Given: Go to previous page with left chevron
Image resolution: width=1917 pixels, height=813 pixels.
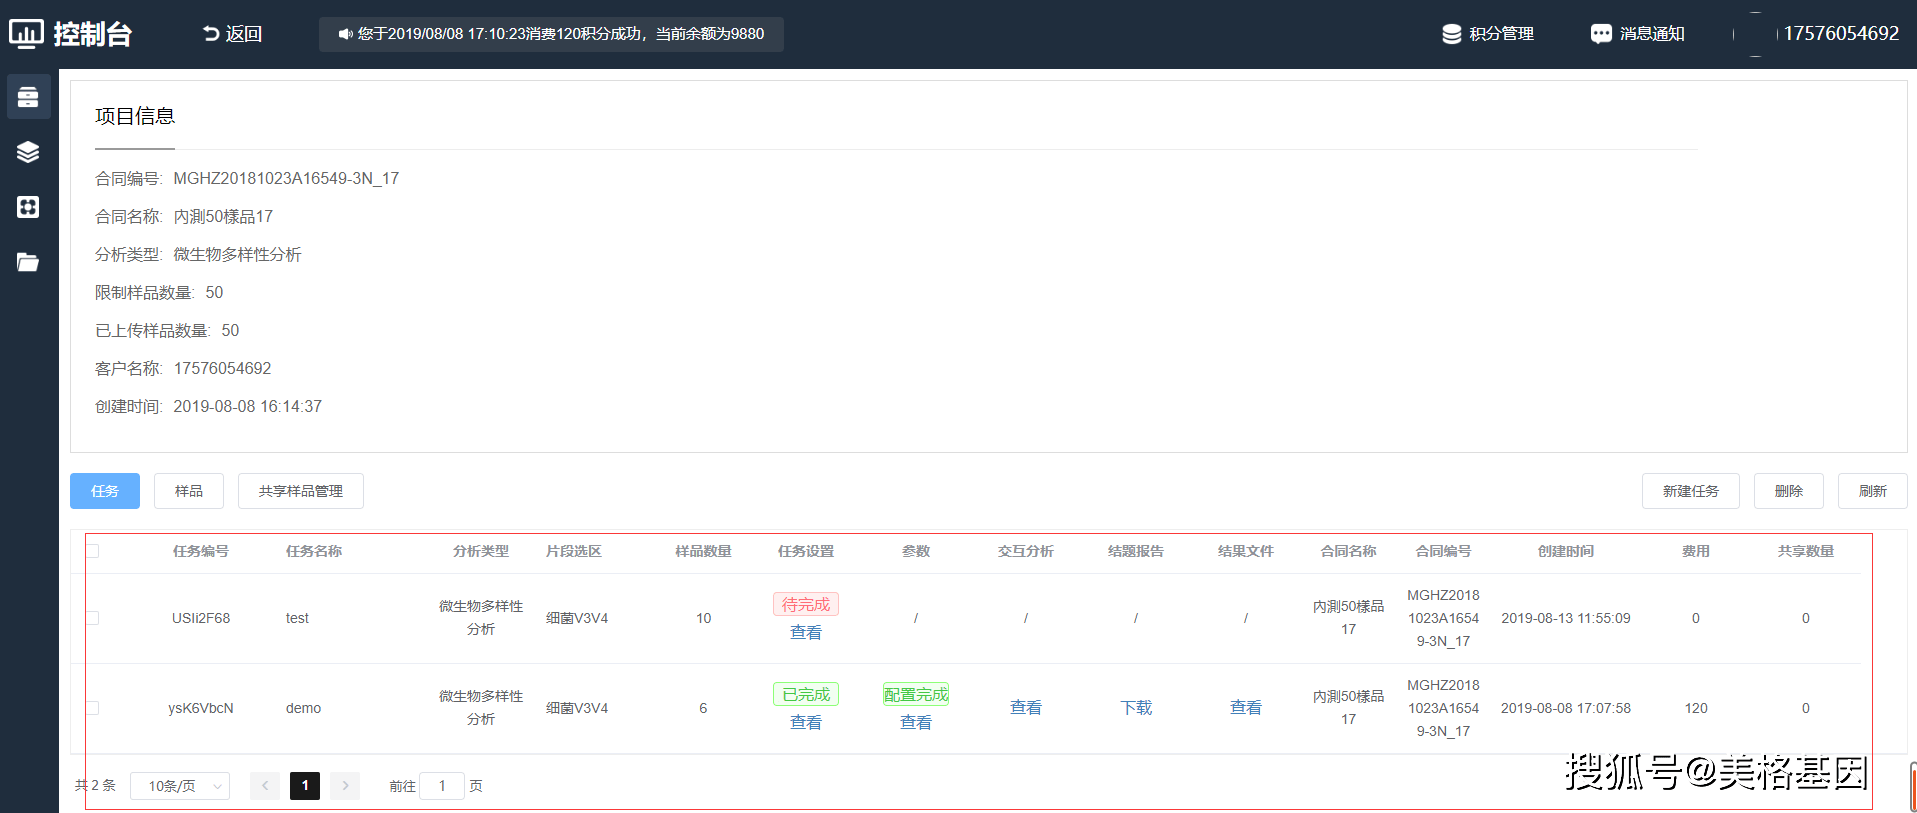Looking at the screenshot, I should [265, 786].
